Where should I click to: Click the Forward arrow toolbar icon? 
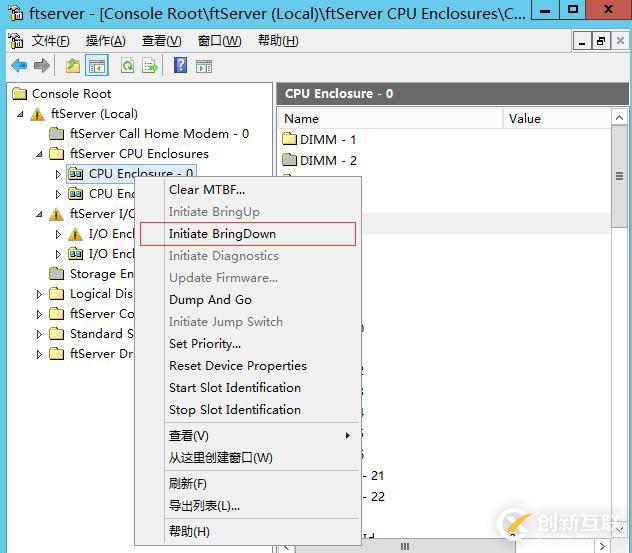point(42,65)
